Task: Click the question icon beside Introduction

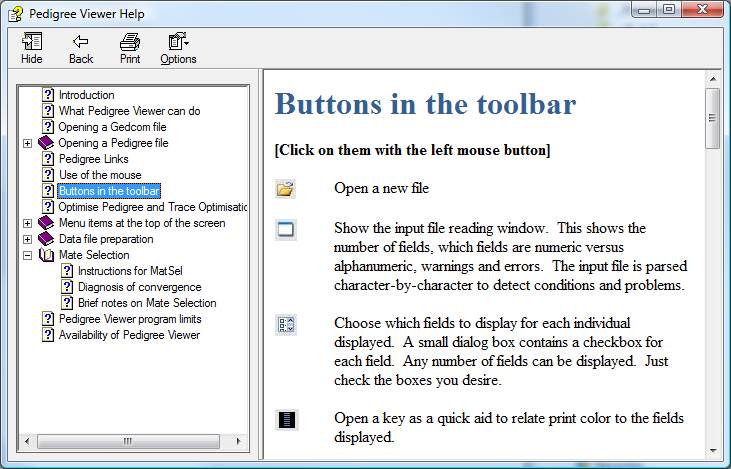Action: coord(48,95)
